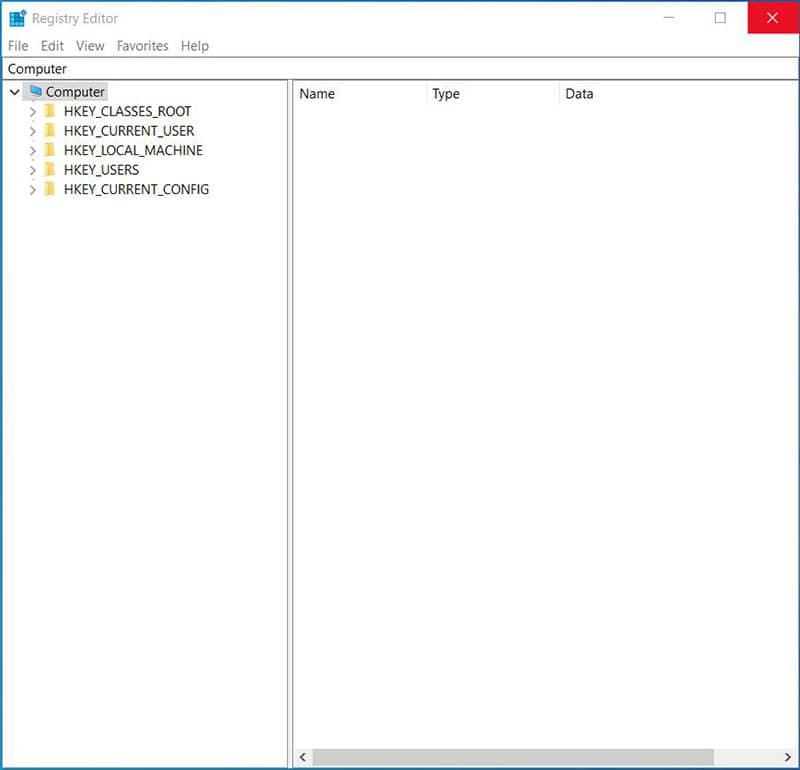The width and height of the screenshot is (800, 770).
Task: Collapse the Computer root node
Action: 14,92
